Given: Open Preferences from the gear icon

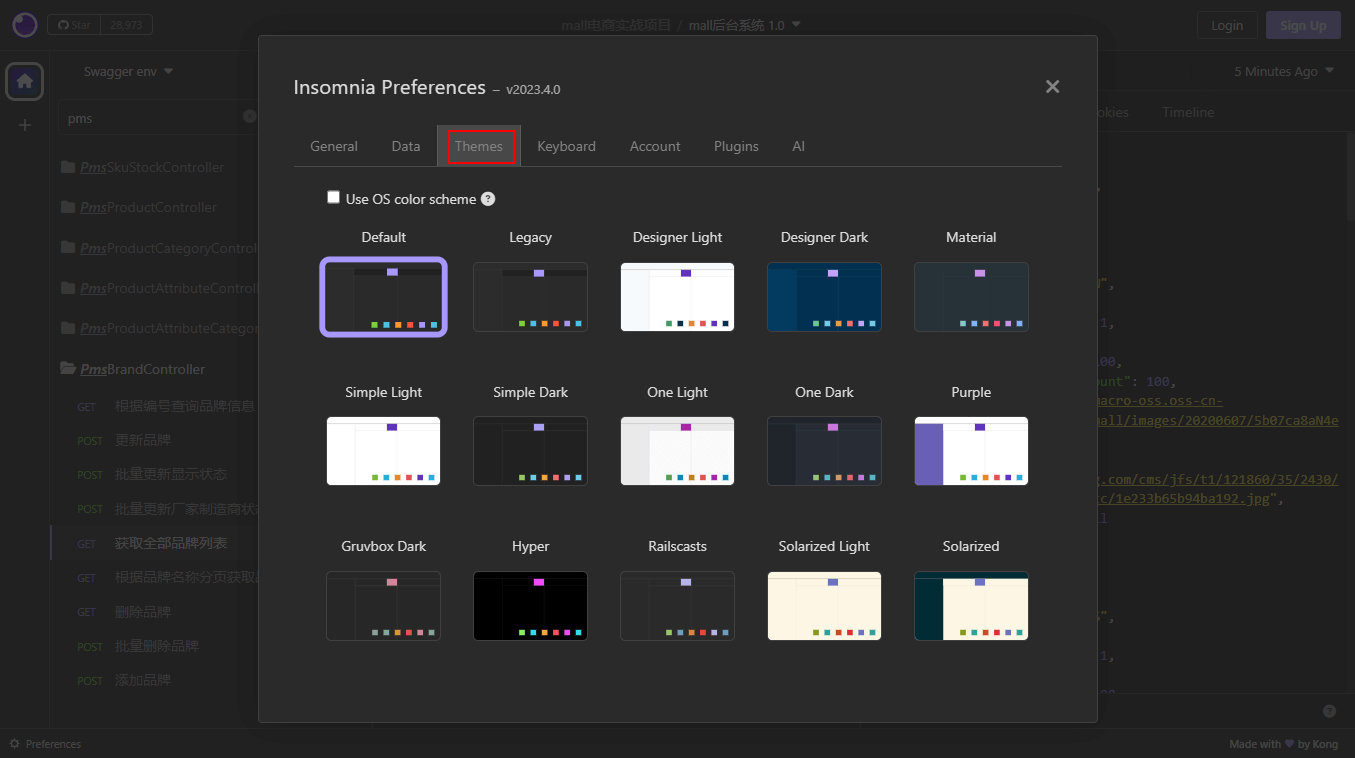Looking at the screenshot, I should pos(14,744).
